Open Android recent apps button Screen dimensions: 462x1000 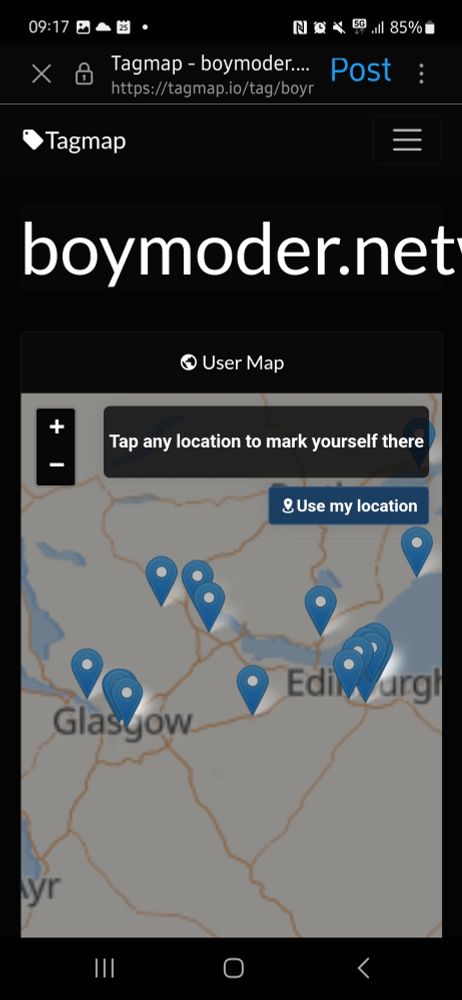105,968
